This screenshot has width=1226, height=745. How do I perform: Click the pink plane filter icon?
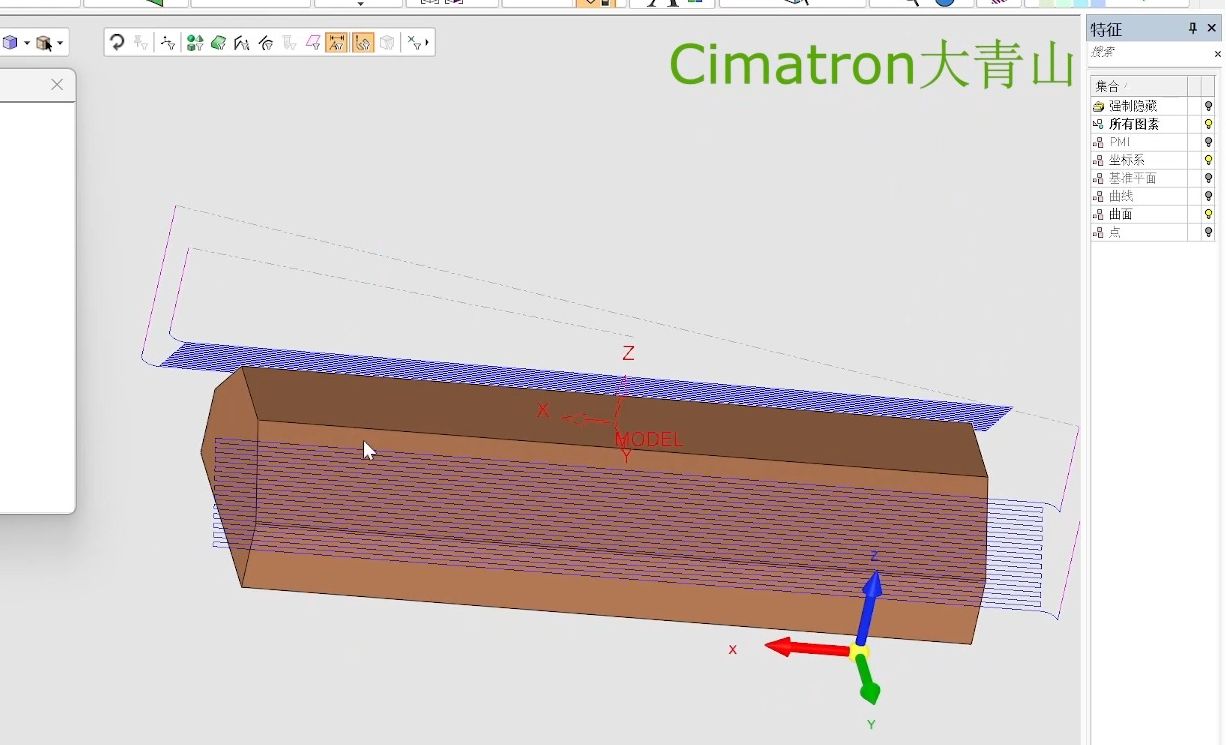click(x=313, y=42)
